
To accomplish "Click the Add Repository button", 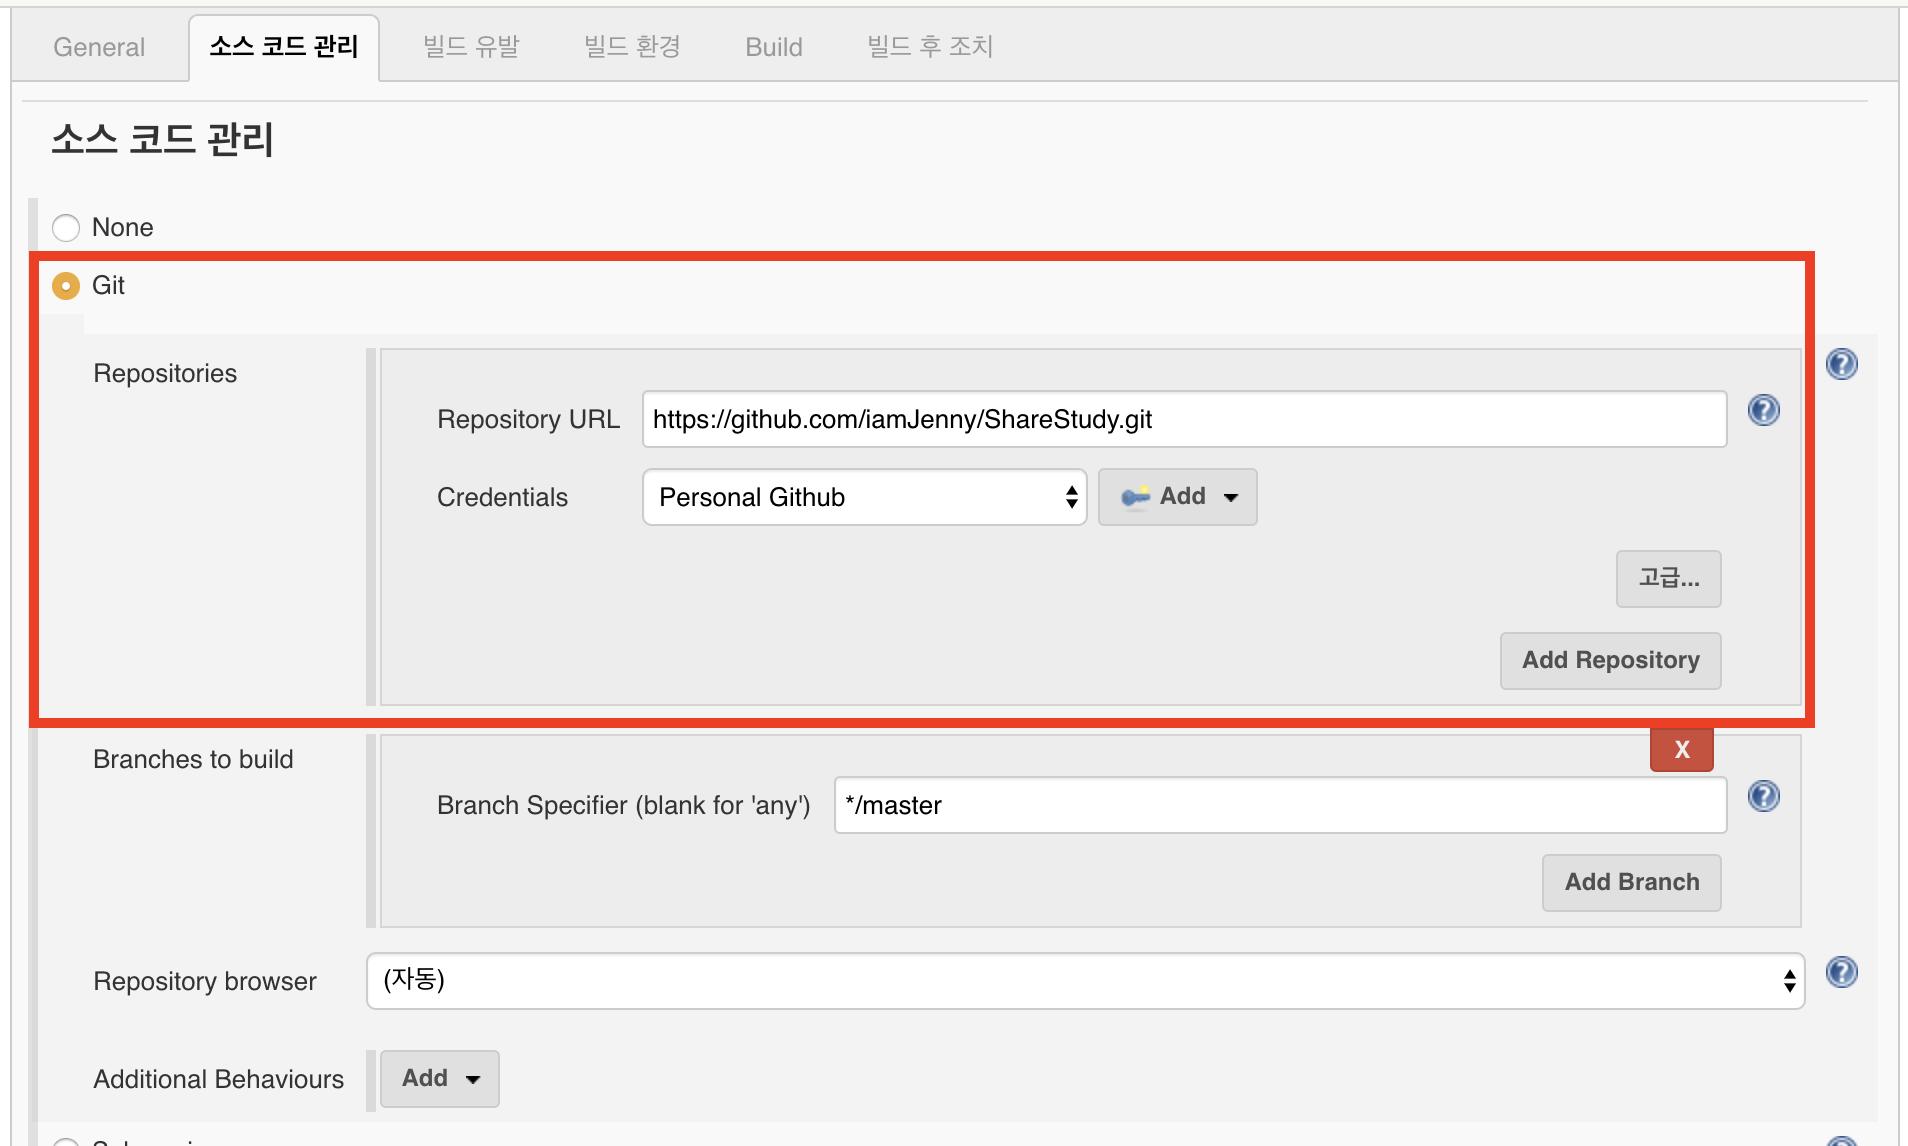I will [1610, 660].
